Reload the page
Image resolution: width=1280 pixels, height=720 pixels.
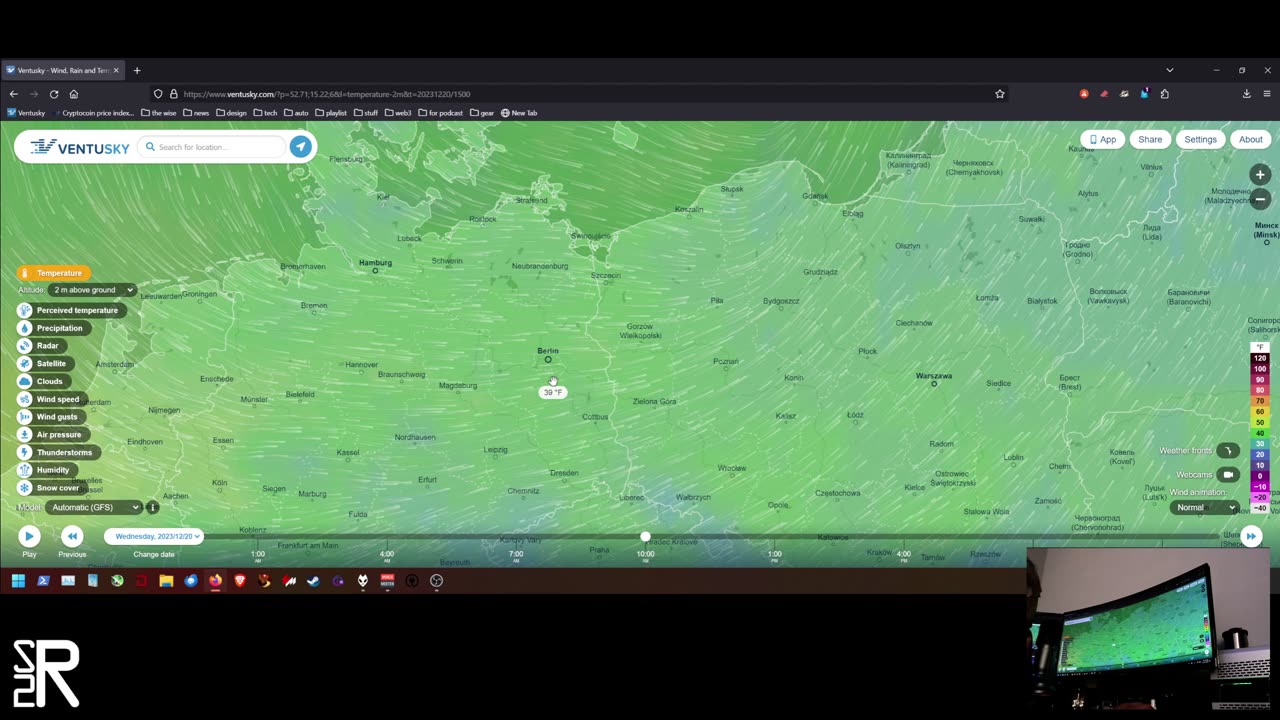(54, 94)
